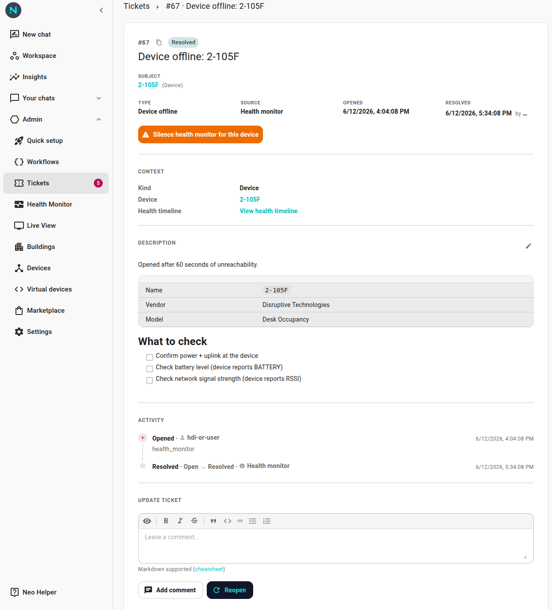Click Desk Occupancy model cell
The width and height of the screenshot is (552, 610).
click(x=286, y=319)
